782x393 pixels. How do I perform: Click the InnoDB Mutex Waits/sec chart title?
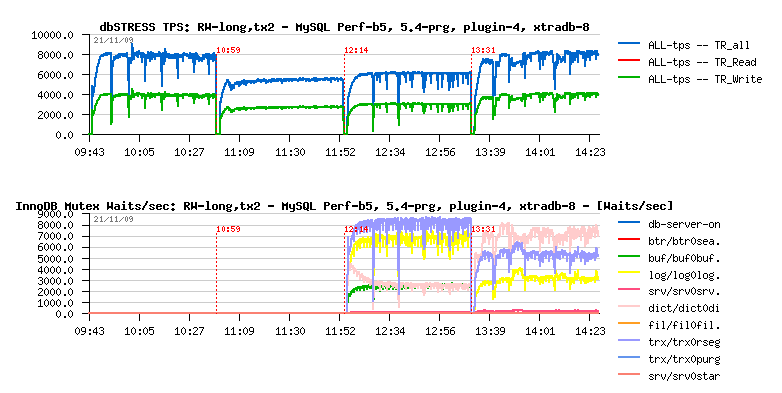(344, 206)
